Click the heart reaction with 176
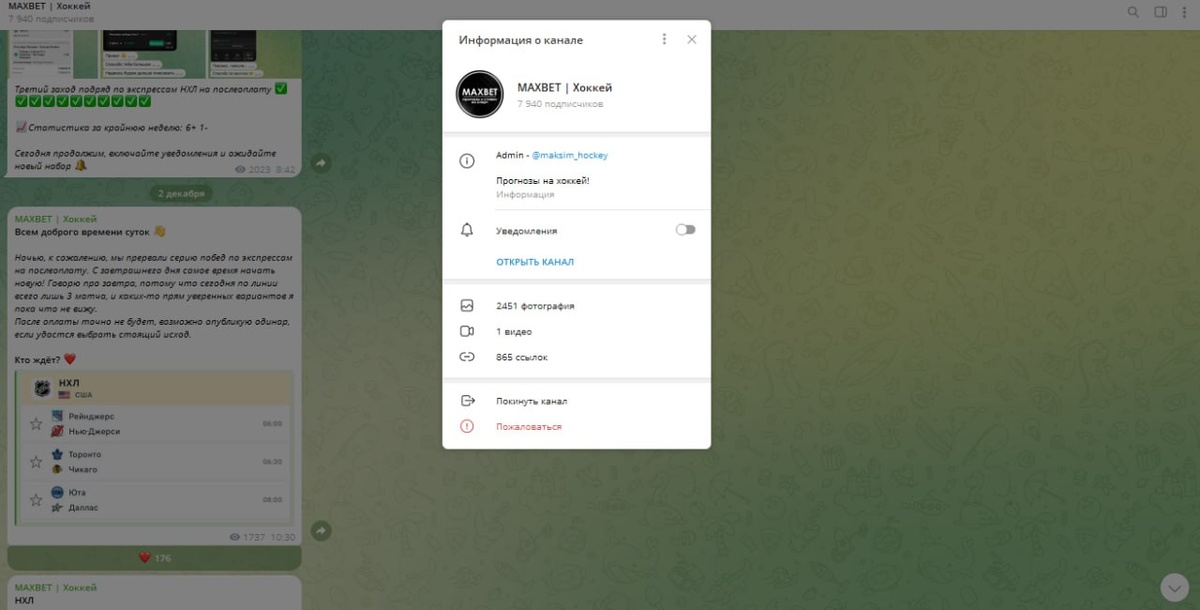 (x=154, y=558)
